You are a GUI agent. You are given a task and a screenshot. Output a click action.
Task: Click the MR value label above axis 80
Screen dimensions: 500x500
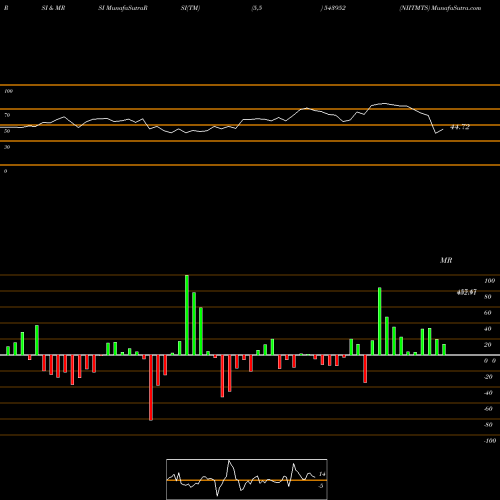pos(467,292)
